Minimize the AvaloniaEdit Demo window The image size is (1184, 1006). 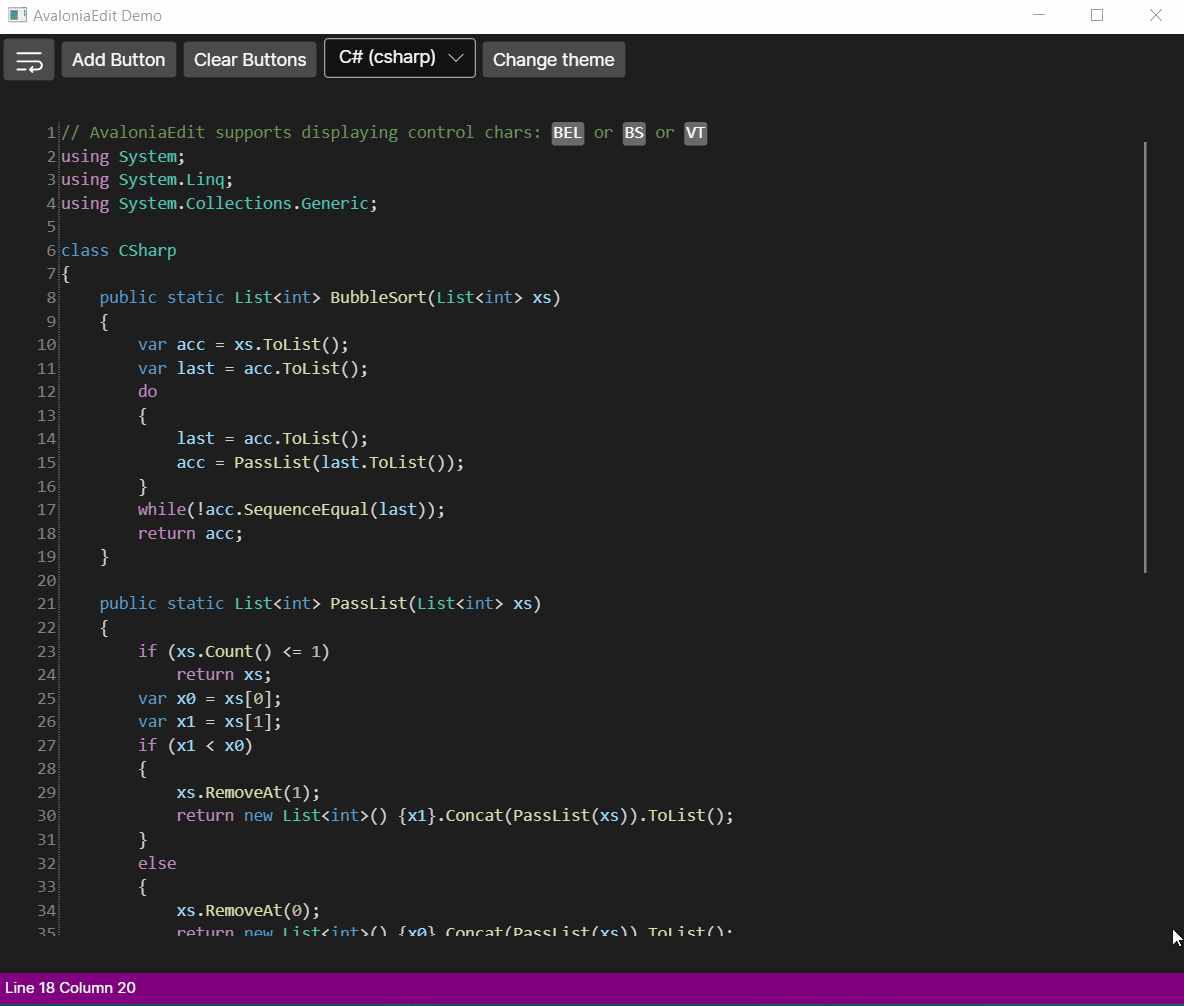click(x=1039, y=15)
